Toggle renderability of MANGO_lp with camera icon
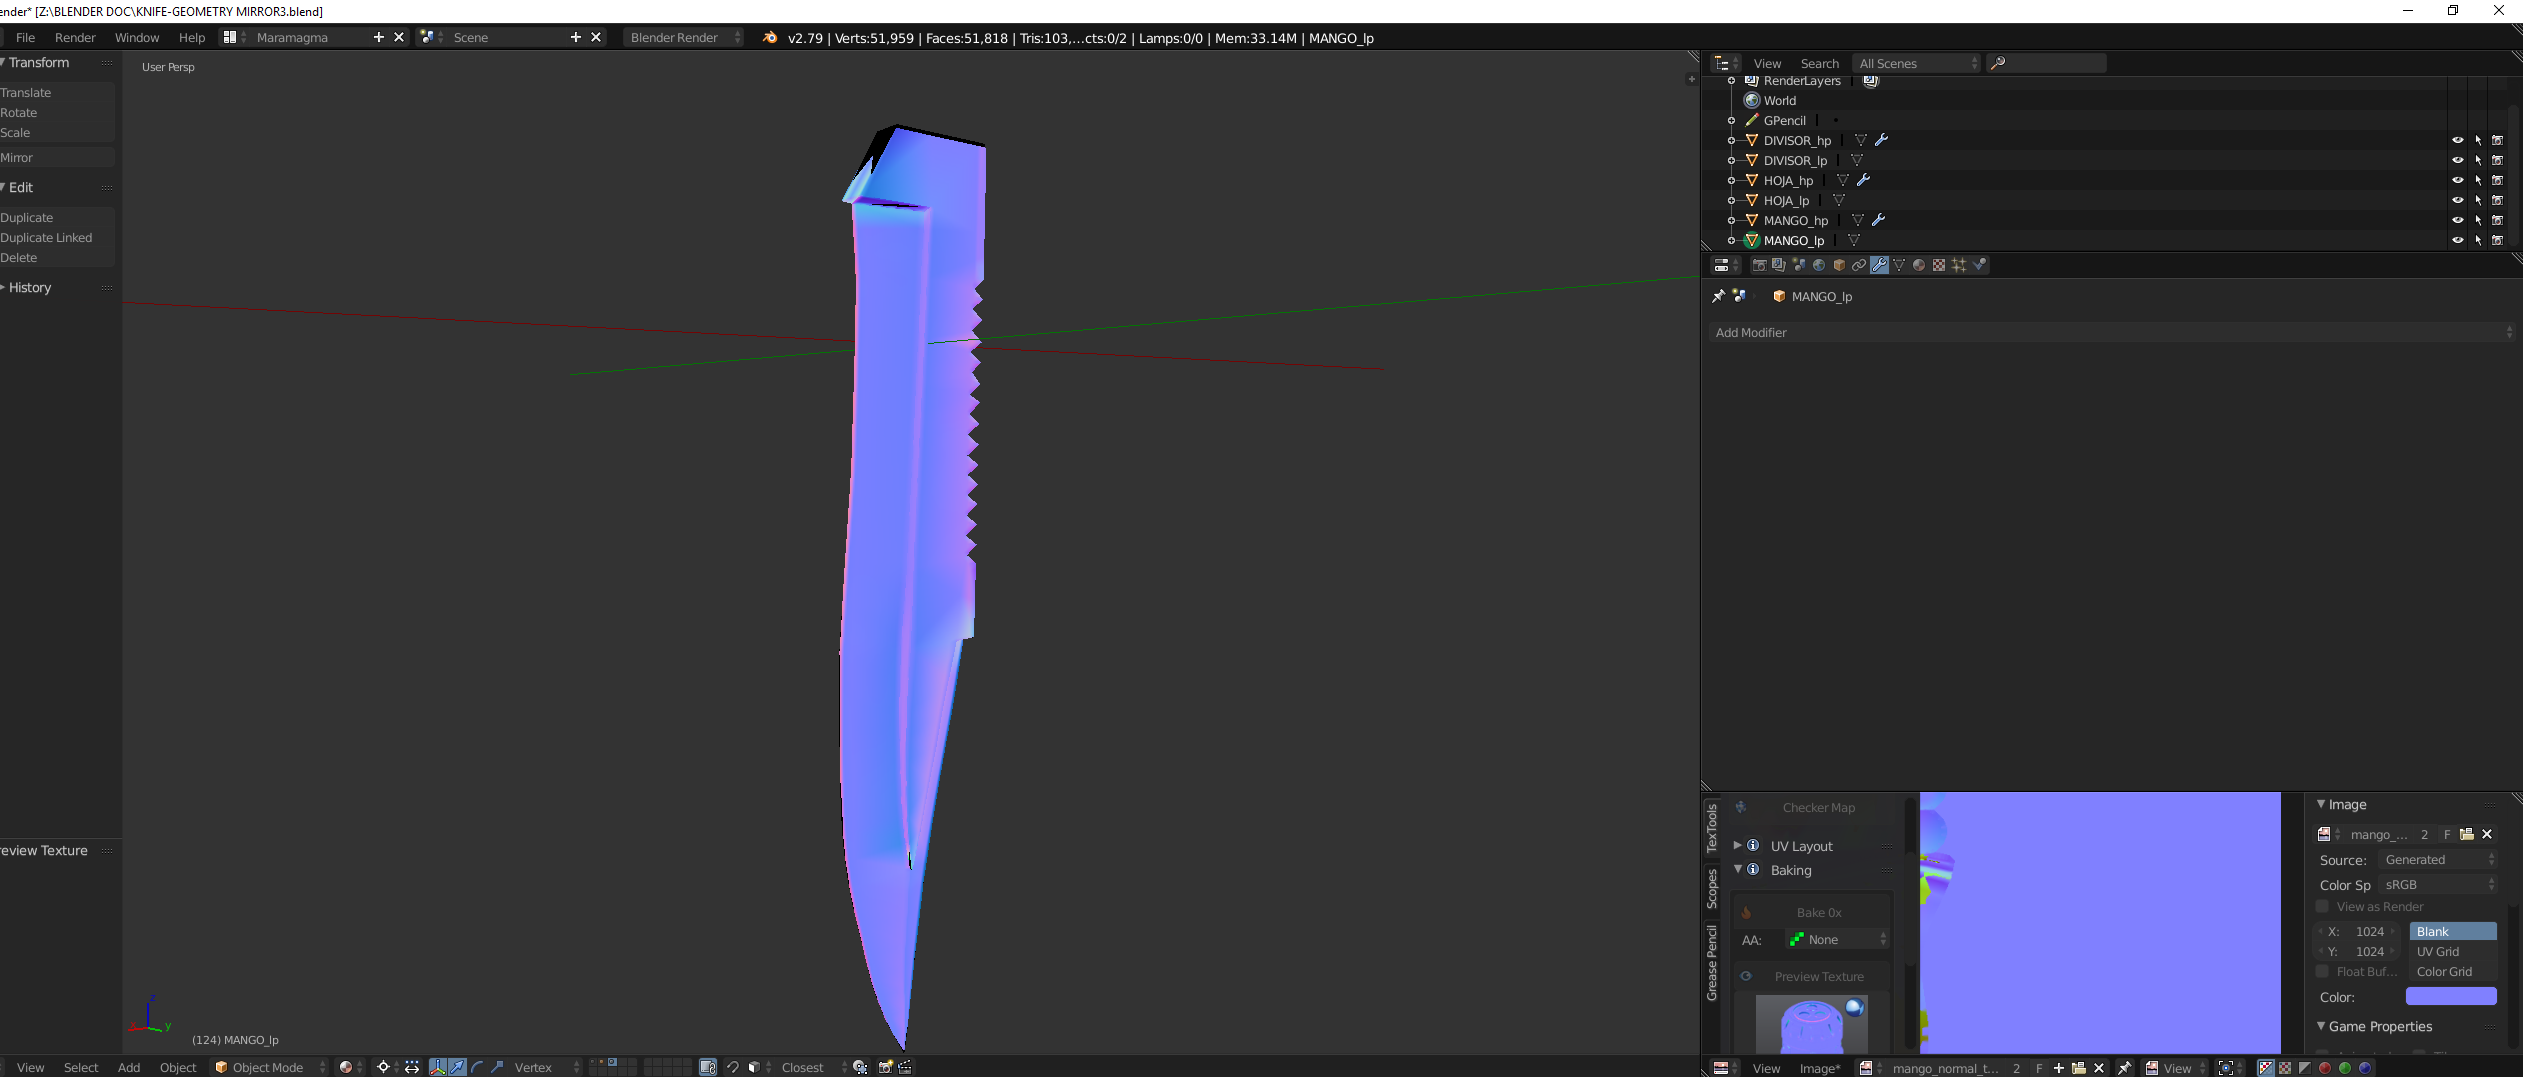Viewport: 2523px width, 1077px height. pos(2497,240)
